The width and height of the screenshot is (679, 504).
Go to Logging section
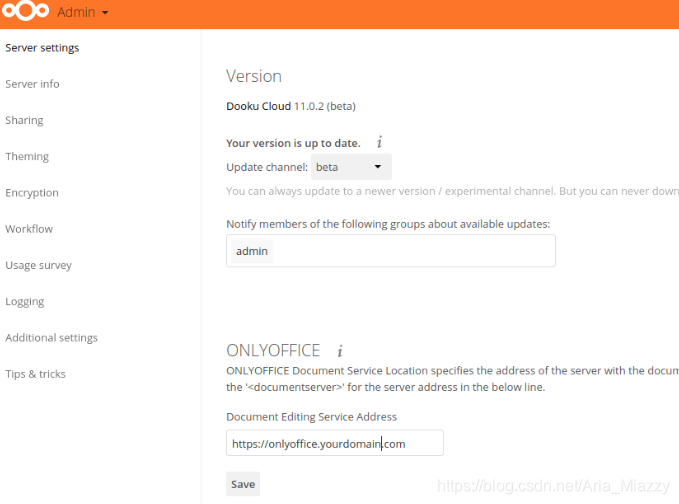click(25, 301)
